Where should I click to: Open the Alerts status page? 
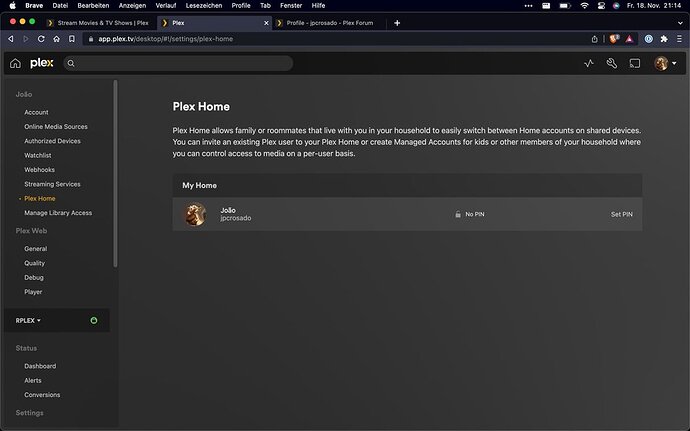[x=33, y=380]
